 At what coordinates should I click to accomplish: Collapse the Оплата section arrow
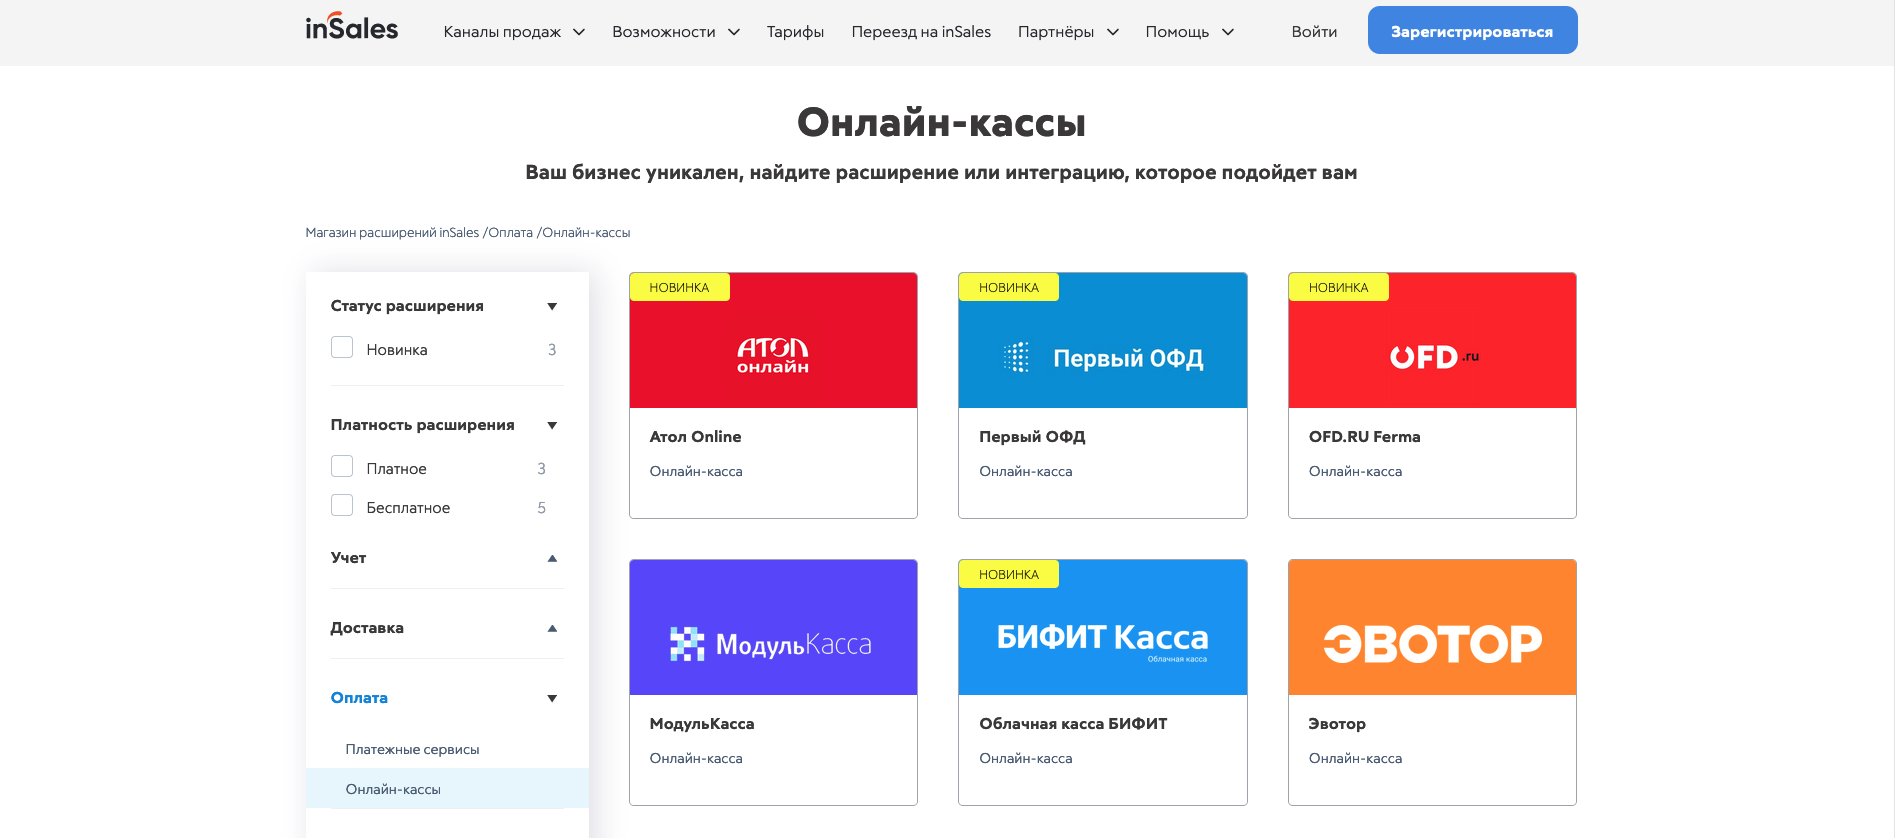(x=552, y=698)
